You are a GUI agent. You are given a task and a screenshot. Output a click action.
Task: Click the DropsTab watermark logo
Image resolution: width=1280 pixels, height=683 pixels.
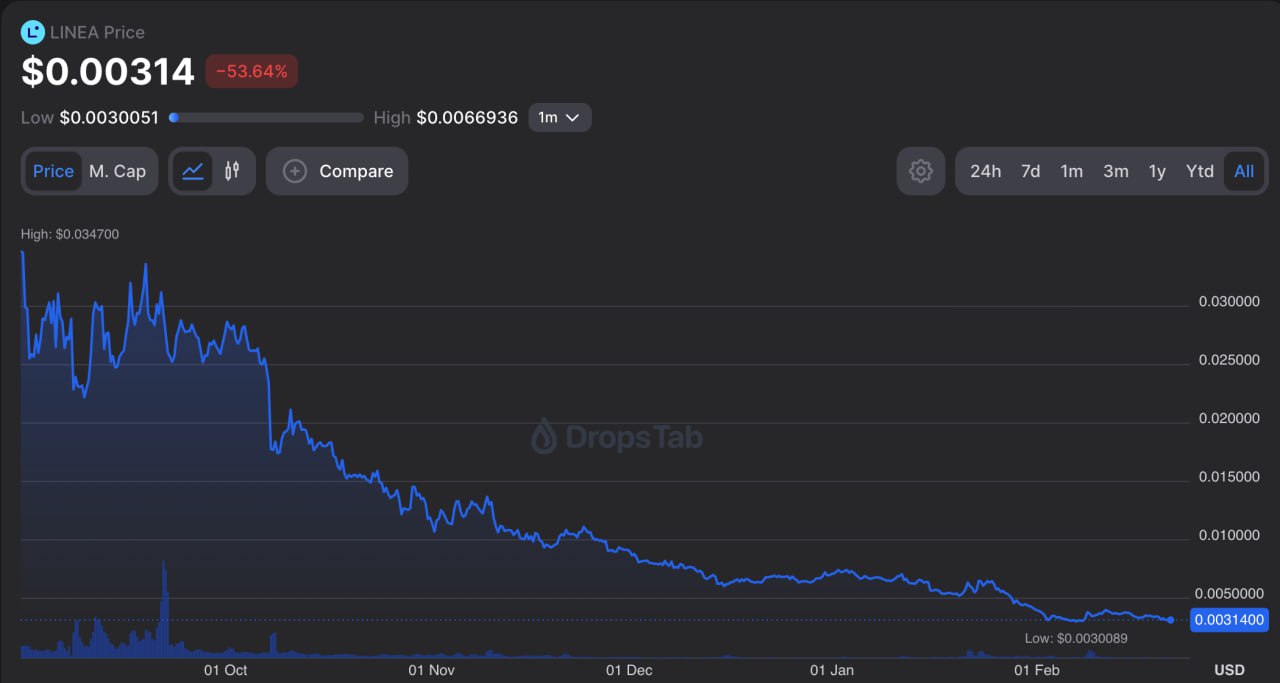point(616,436)
